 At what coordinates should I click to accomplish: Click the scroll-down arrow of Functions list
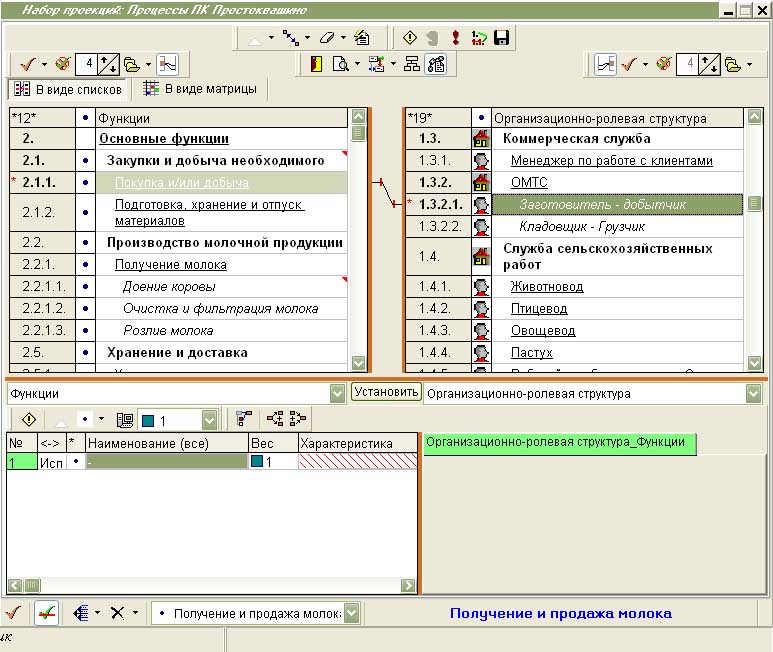[x=358, y=363]
